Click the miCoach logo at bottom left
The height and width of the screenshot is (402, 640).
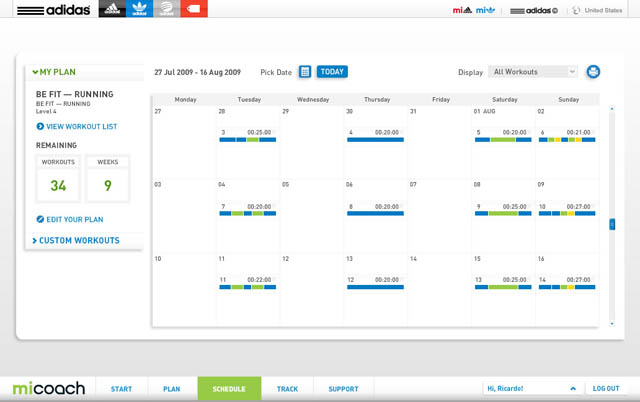(x=49, y=388)
